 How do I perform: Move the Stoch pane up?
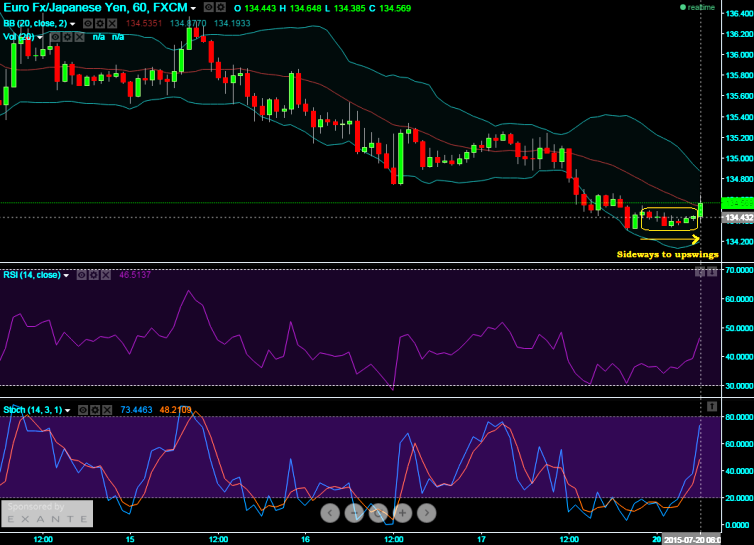pyautogui.click(x=712, y=407)
